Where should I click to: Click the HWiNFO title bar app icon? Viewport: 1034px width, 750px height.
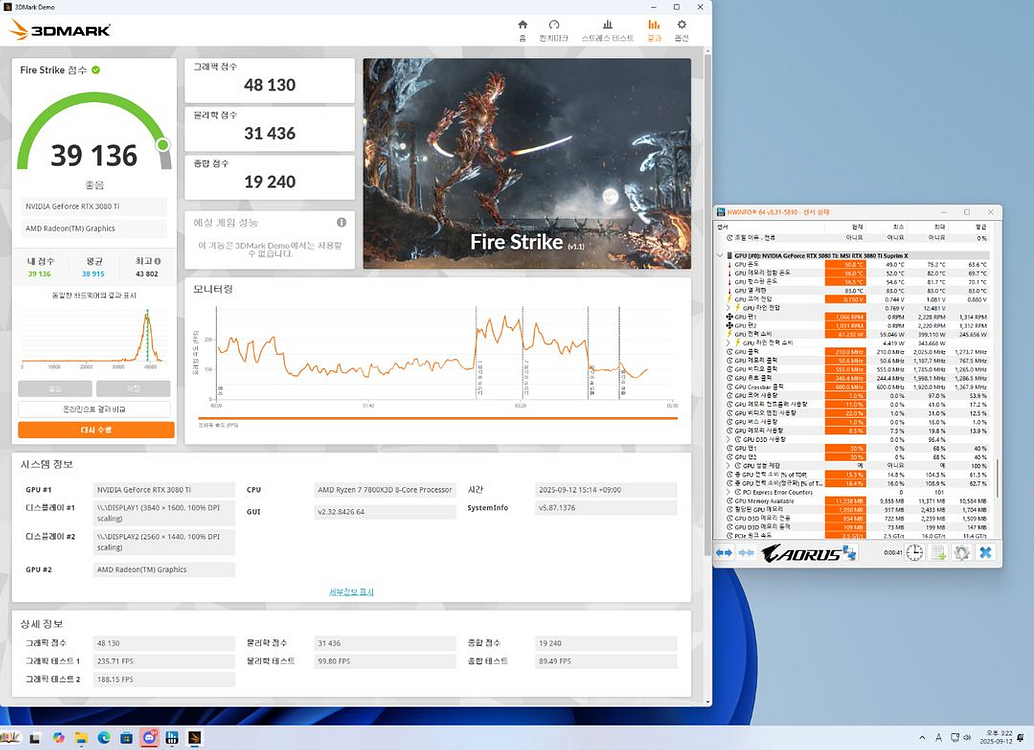coord(721,212)
